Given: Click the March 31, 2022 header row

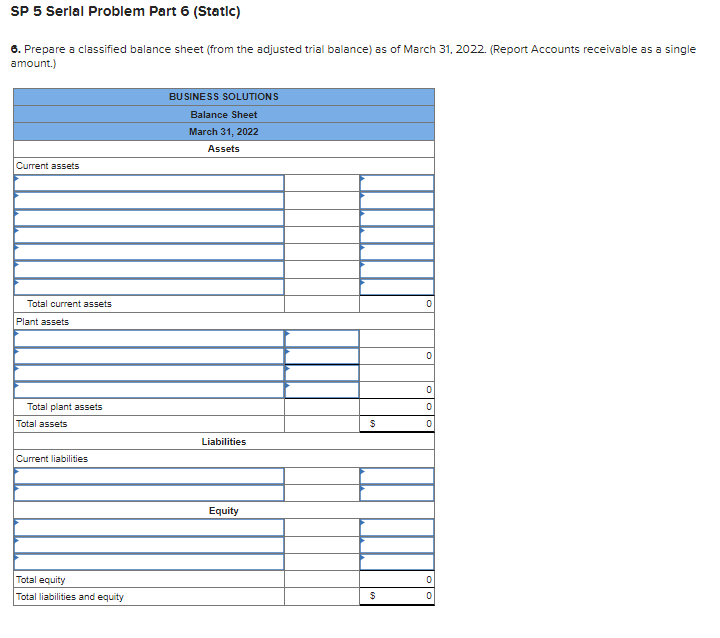Looking at the screenshot, I should pyautogui.click(x=224, y=132).
